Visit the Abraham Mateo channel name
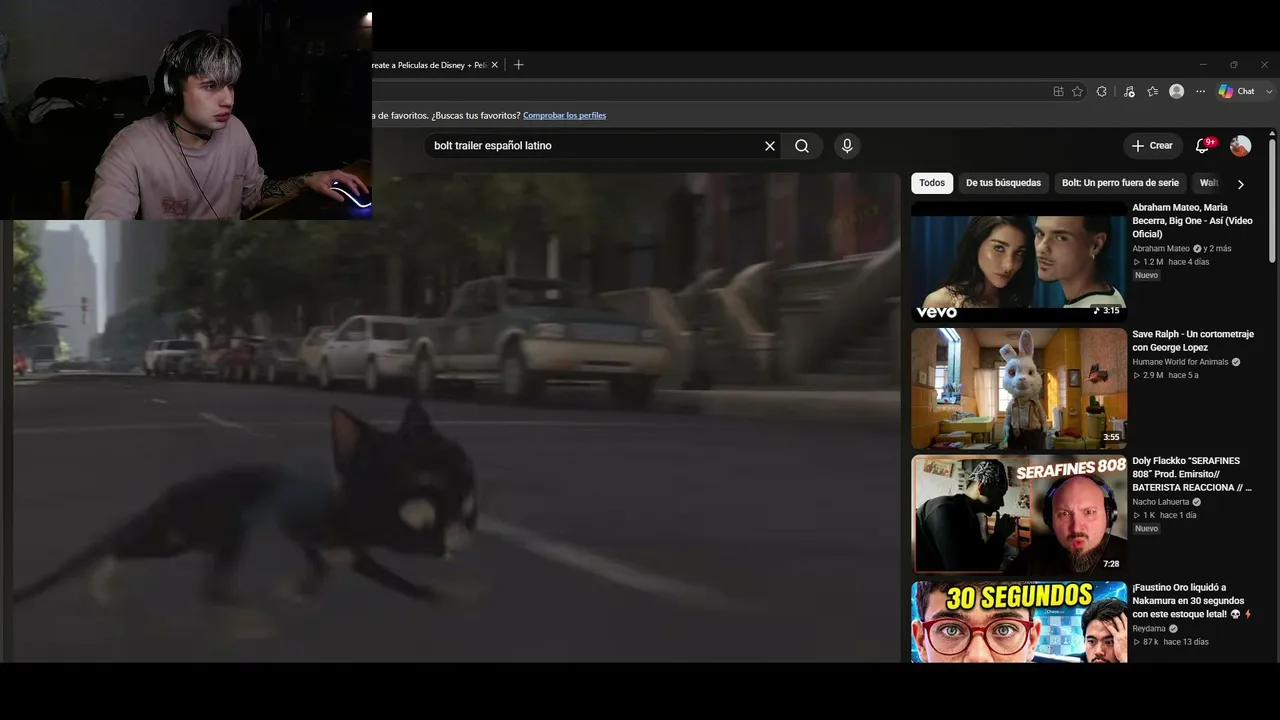This screenshot has width=1280, height=720. [1161, 249]
